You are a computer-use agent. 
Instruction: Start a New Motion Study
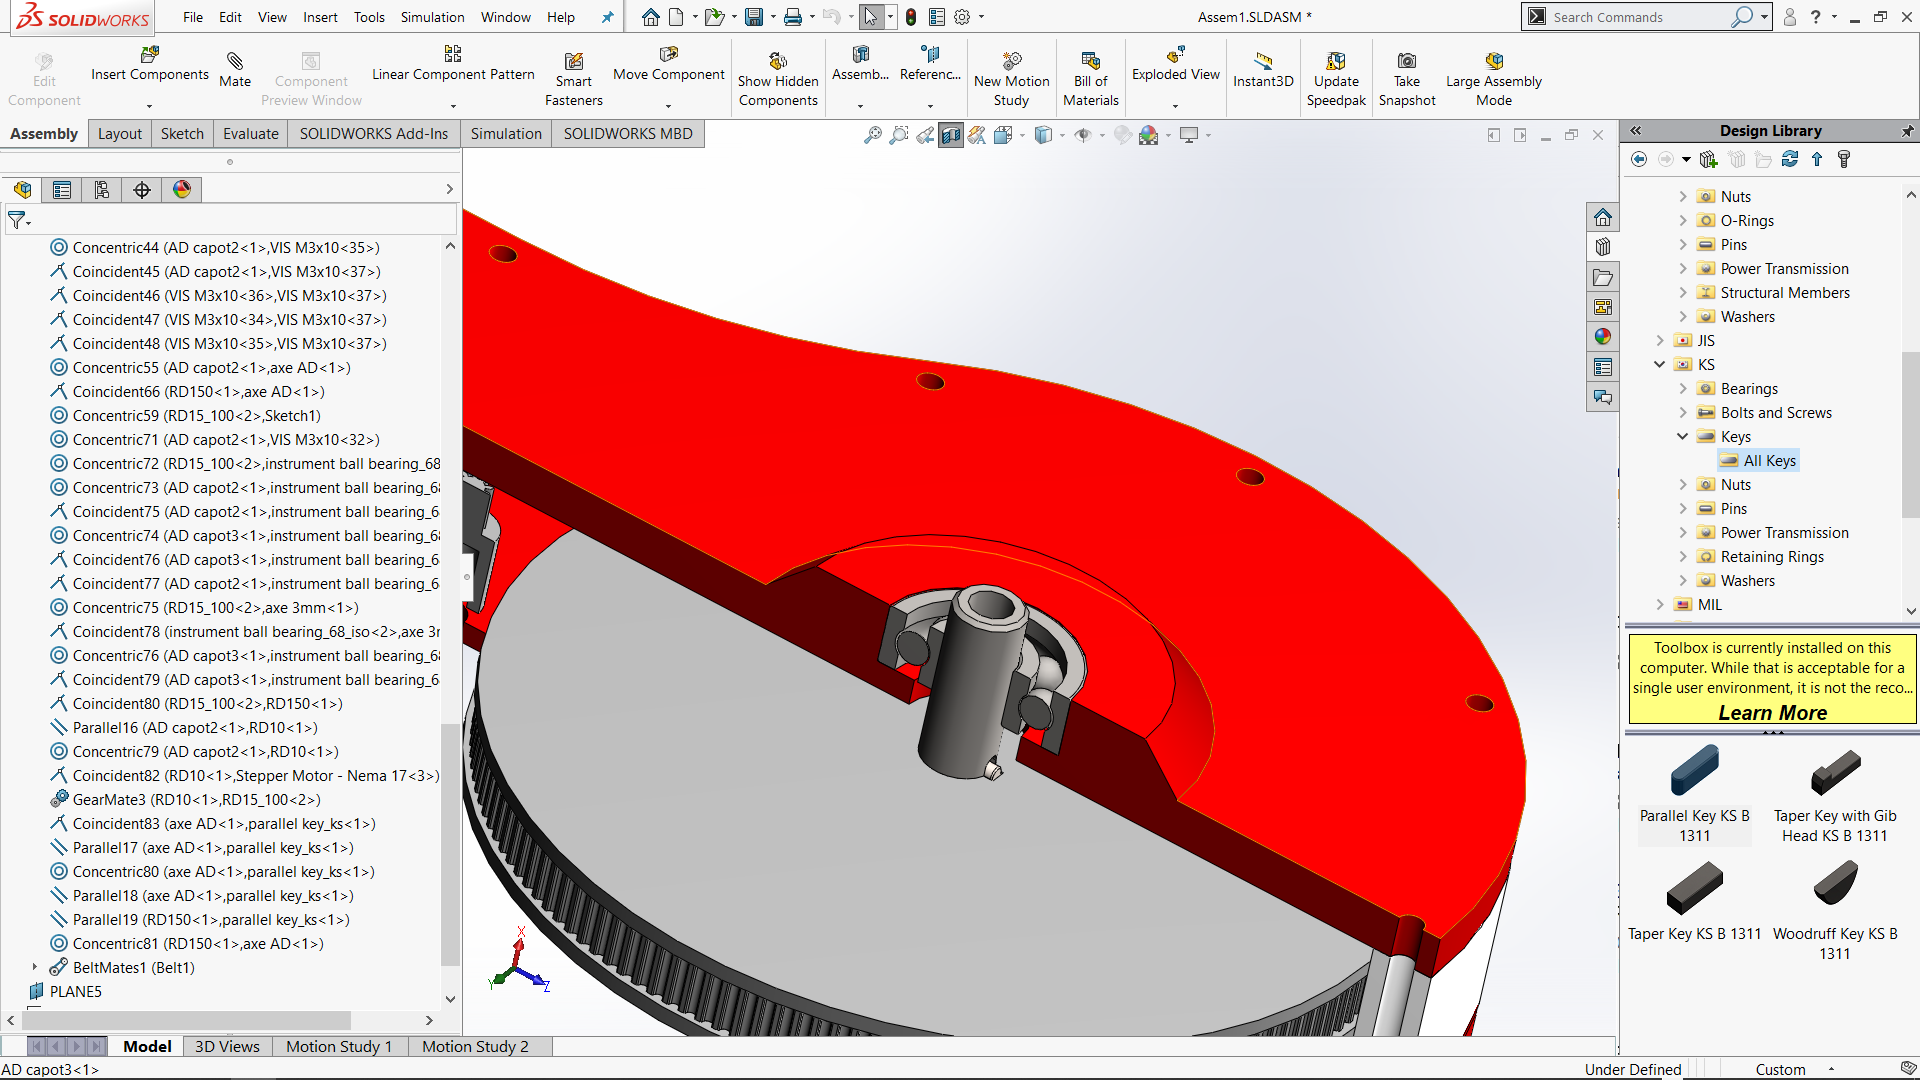pos(1011,61)
